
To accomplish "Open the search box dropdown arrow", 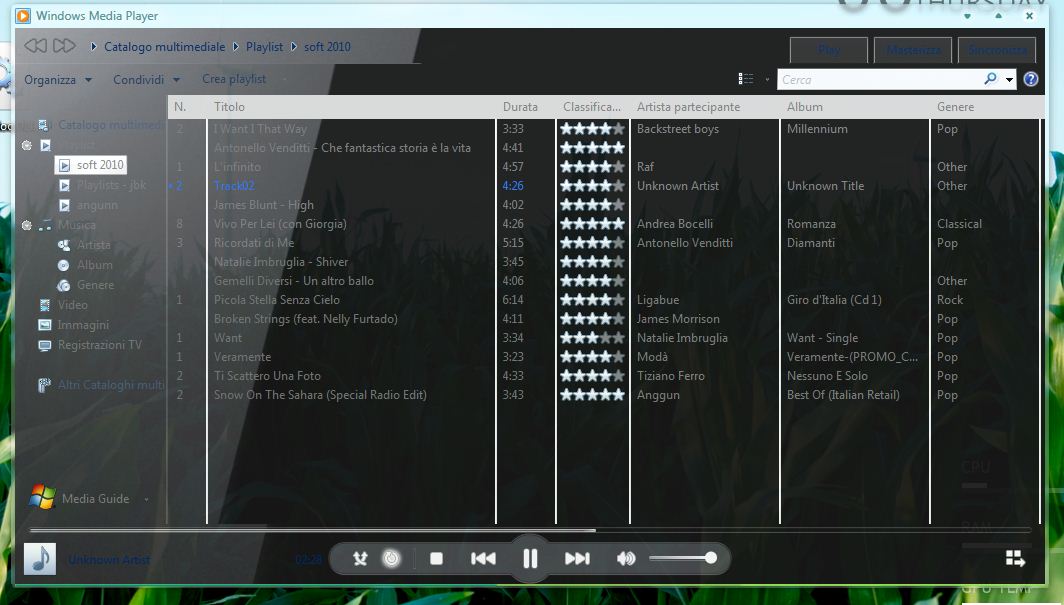I will pos(1010,79).
